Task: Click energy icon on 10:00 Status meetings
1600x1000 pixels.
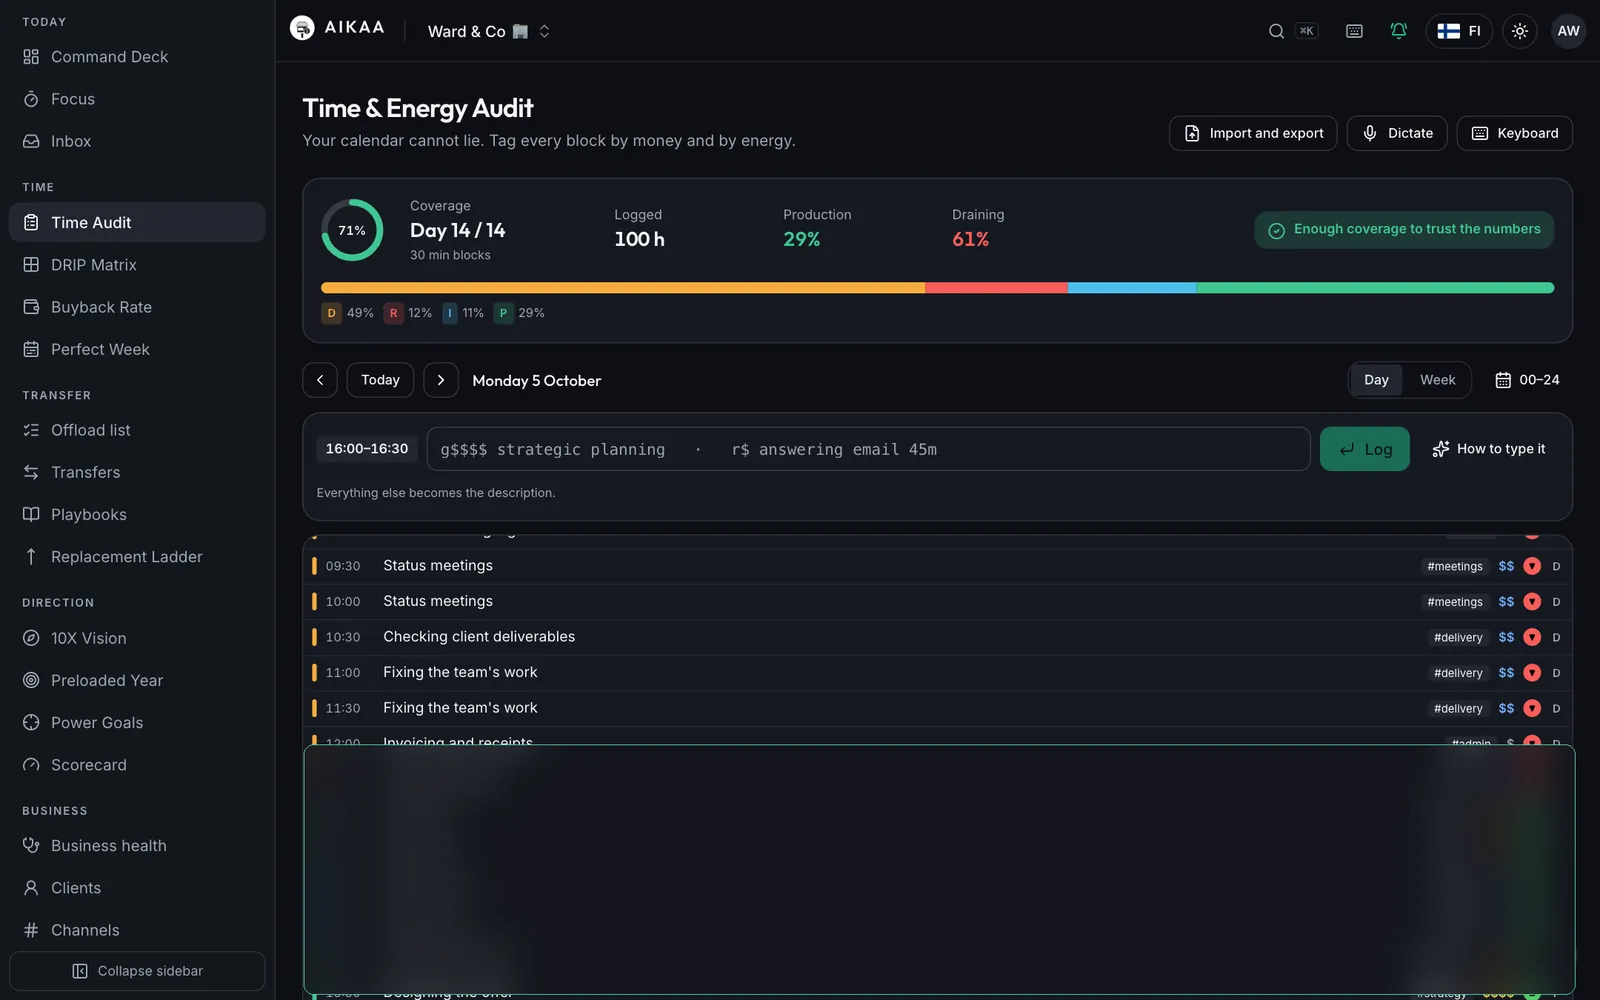Action: pyautogui.click(x=1532, y=602)
